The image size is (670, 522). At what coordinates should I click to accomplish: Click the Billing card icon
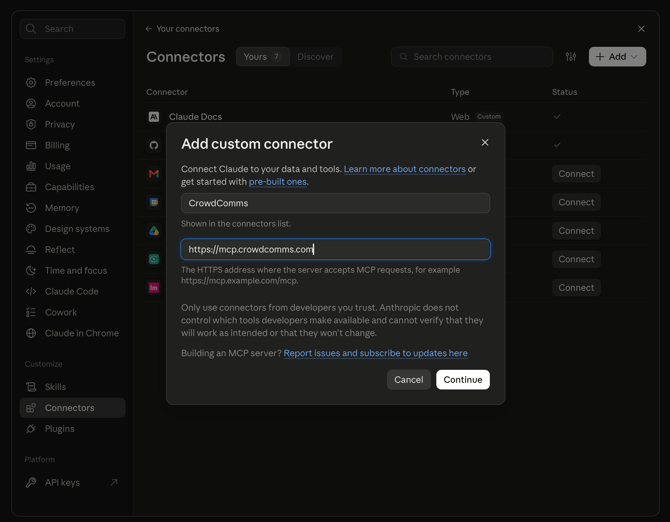coord(31,145)
